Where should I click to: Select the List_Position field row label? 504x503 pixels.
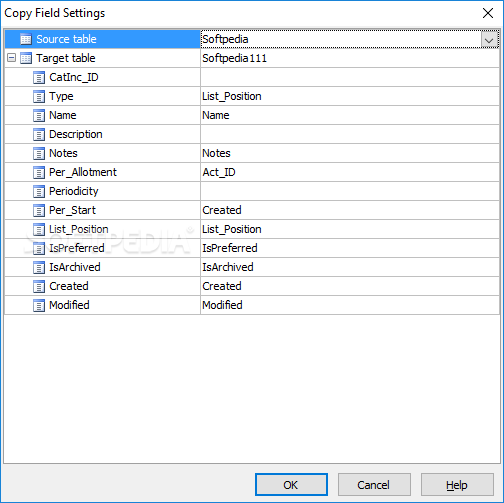point(79,229)
